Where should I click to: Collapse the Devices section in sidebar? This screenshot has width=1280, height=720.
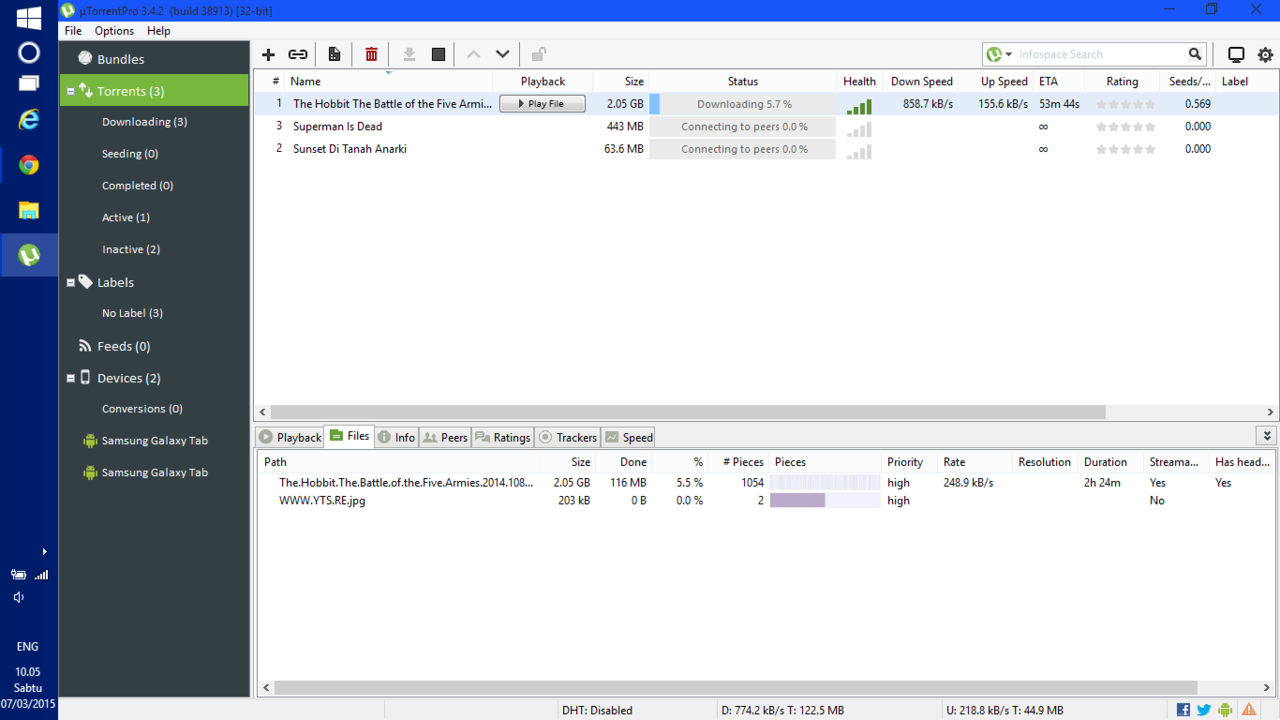tap(71, 379)
